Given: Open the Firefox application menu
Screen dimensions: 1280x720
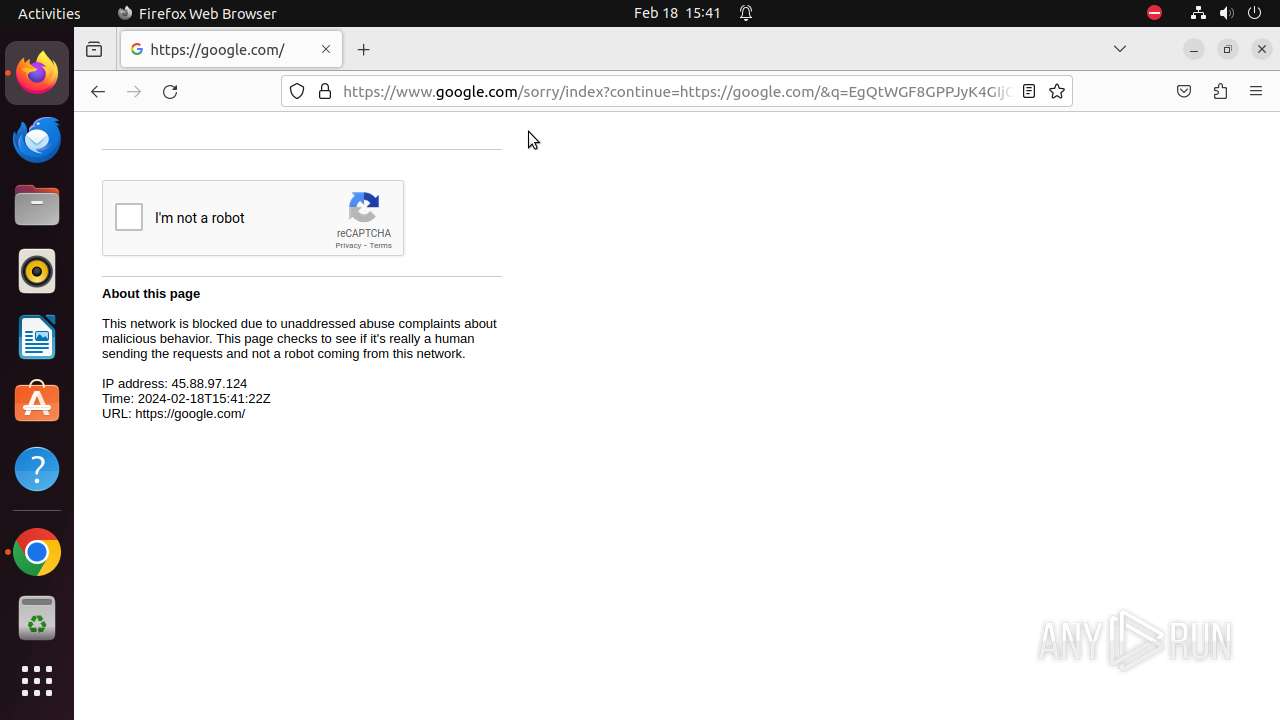Looking at the screenshot, I should click(1256, 91).
